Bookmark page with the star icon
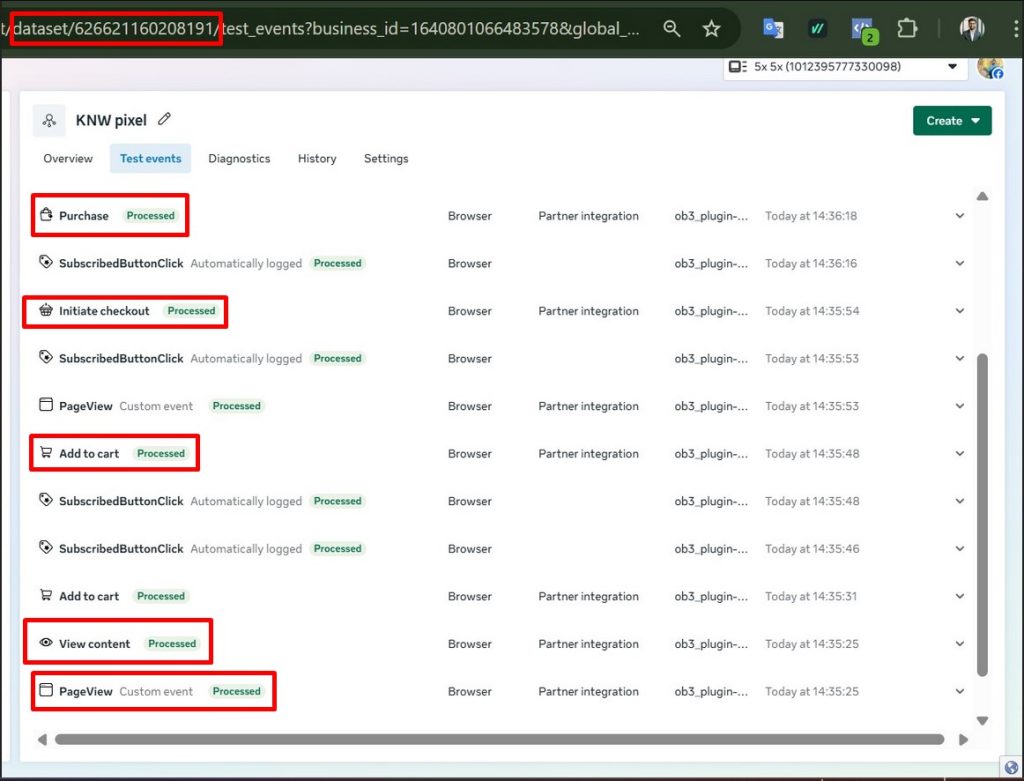Screen dimensions: 1024x781 pyautogui.click(x=711, y=29)
